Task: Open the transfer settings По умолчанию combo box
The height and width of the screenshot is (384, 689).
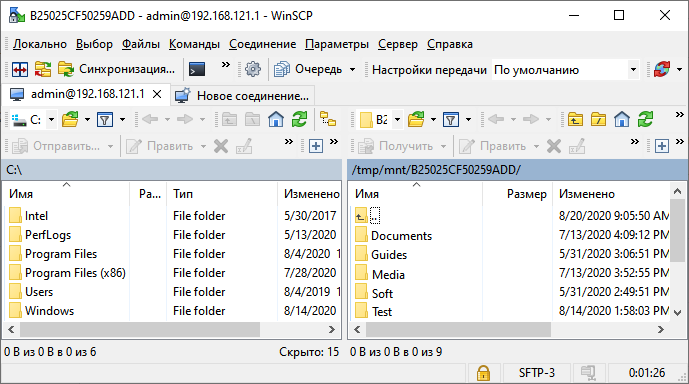Action: 566,69
